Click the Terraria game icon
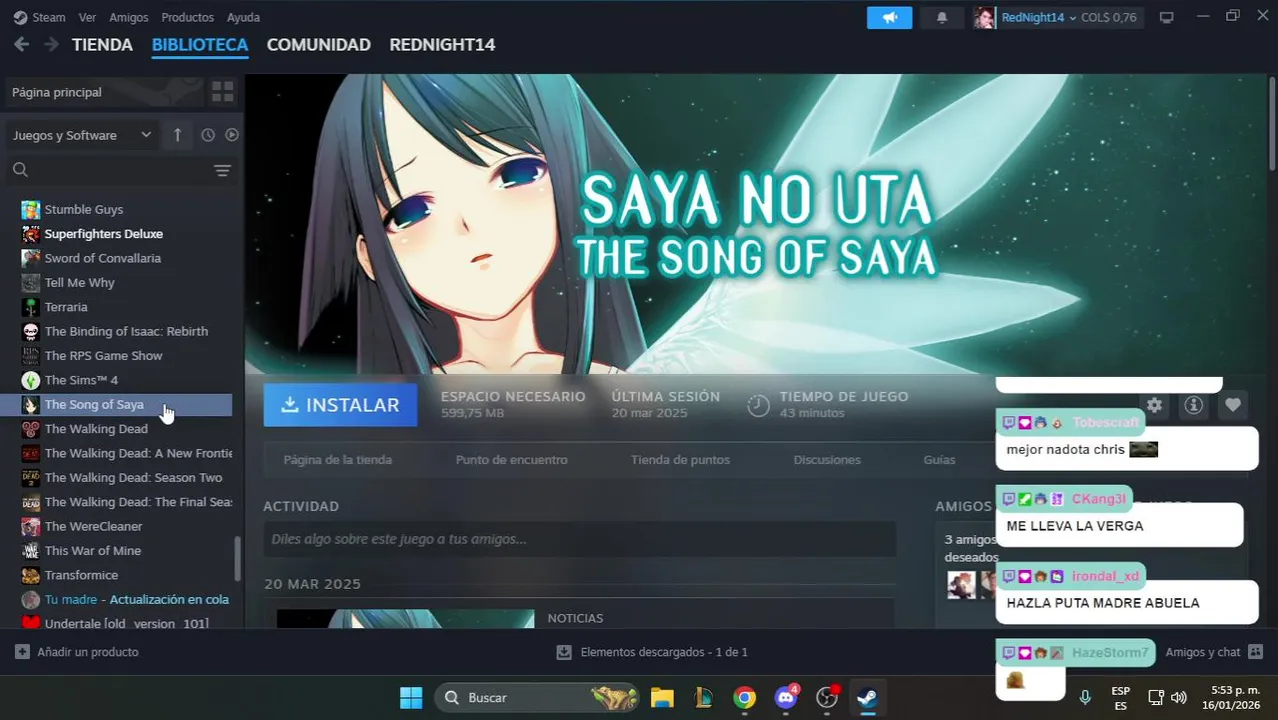1278x720 pixels. (31, 307)
